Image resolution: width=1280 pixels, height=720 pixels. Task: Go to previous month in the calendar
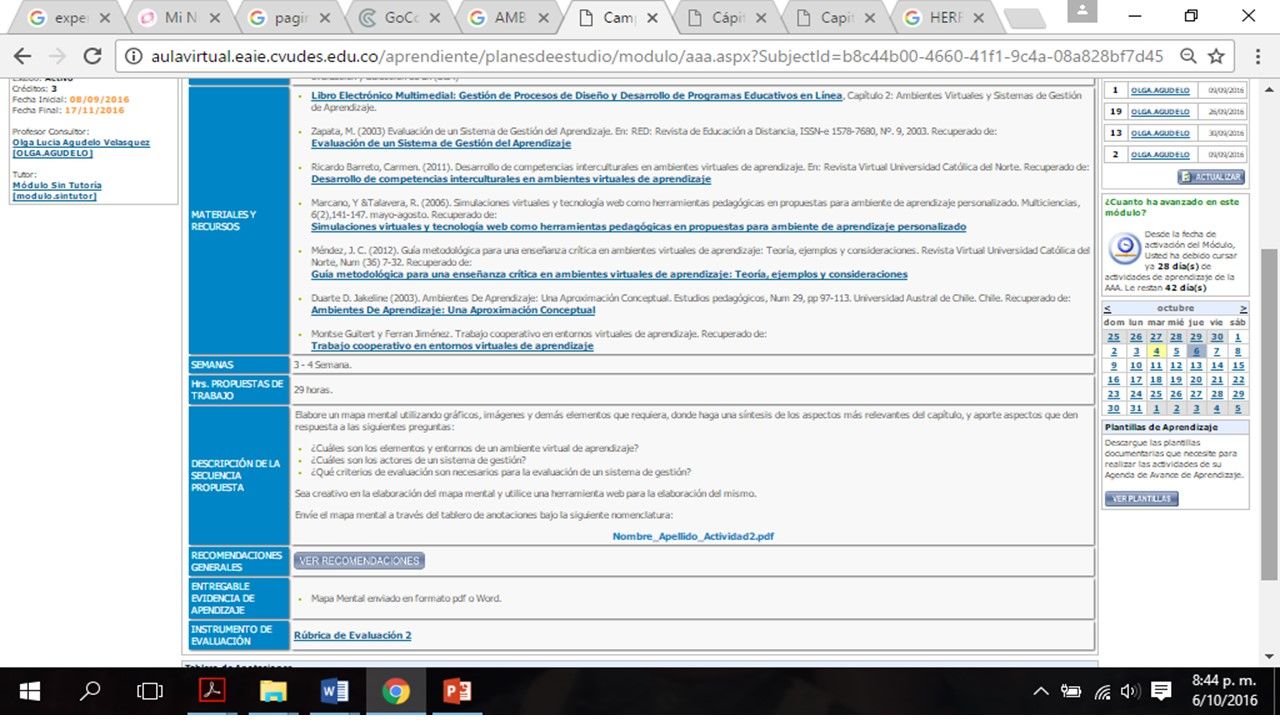click(x=1107, y=309)
